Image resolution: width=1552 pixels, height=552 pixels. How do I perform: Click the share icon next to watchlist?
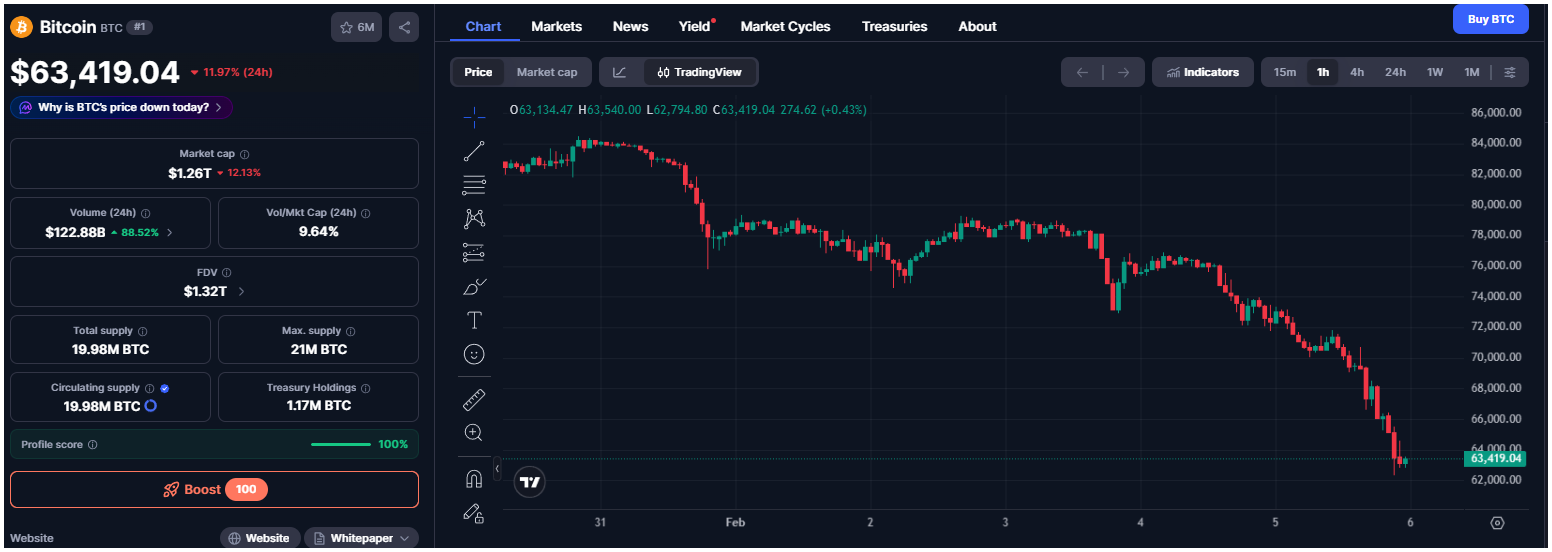point(404,27)
